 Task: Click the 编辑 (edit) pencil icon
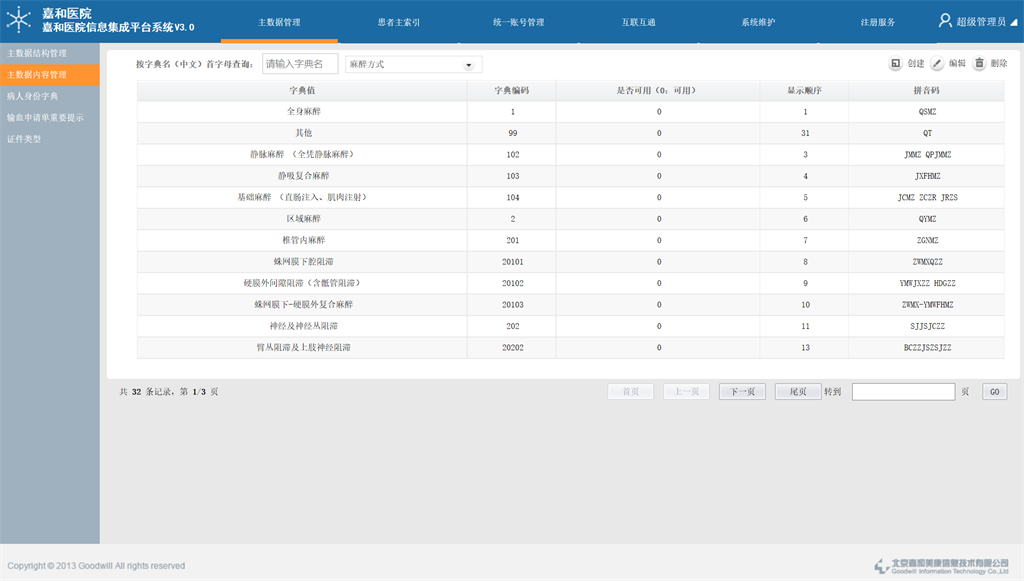coord(937,64)
